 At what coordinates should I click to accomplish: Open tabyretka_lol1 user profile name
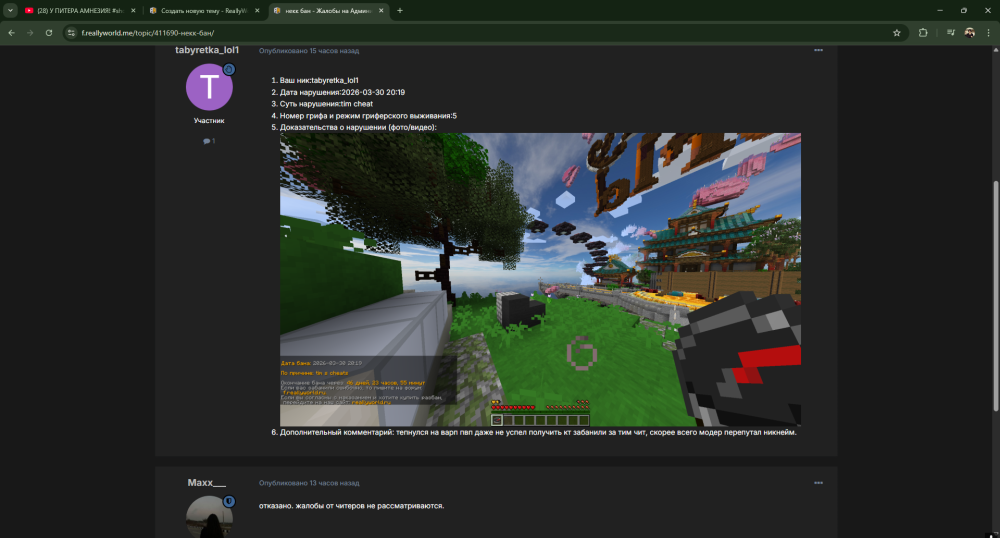(x=207, y=50)
